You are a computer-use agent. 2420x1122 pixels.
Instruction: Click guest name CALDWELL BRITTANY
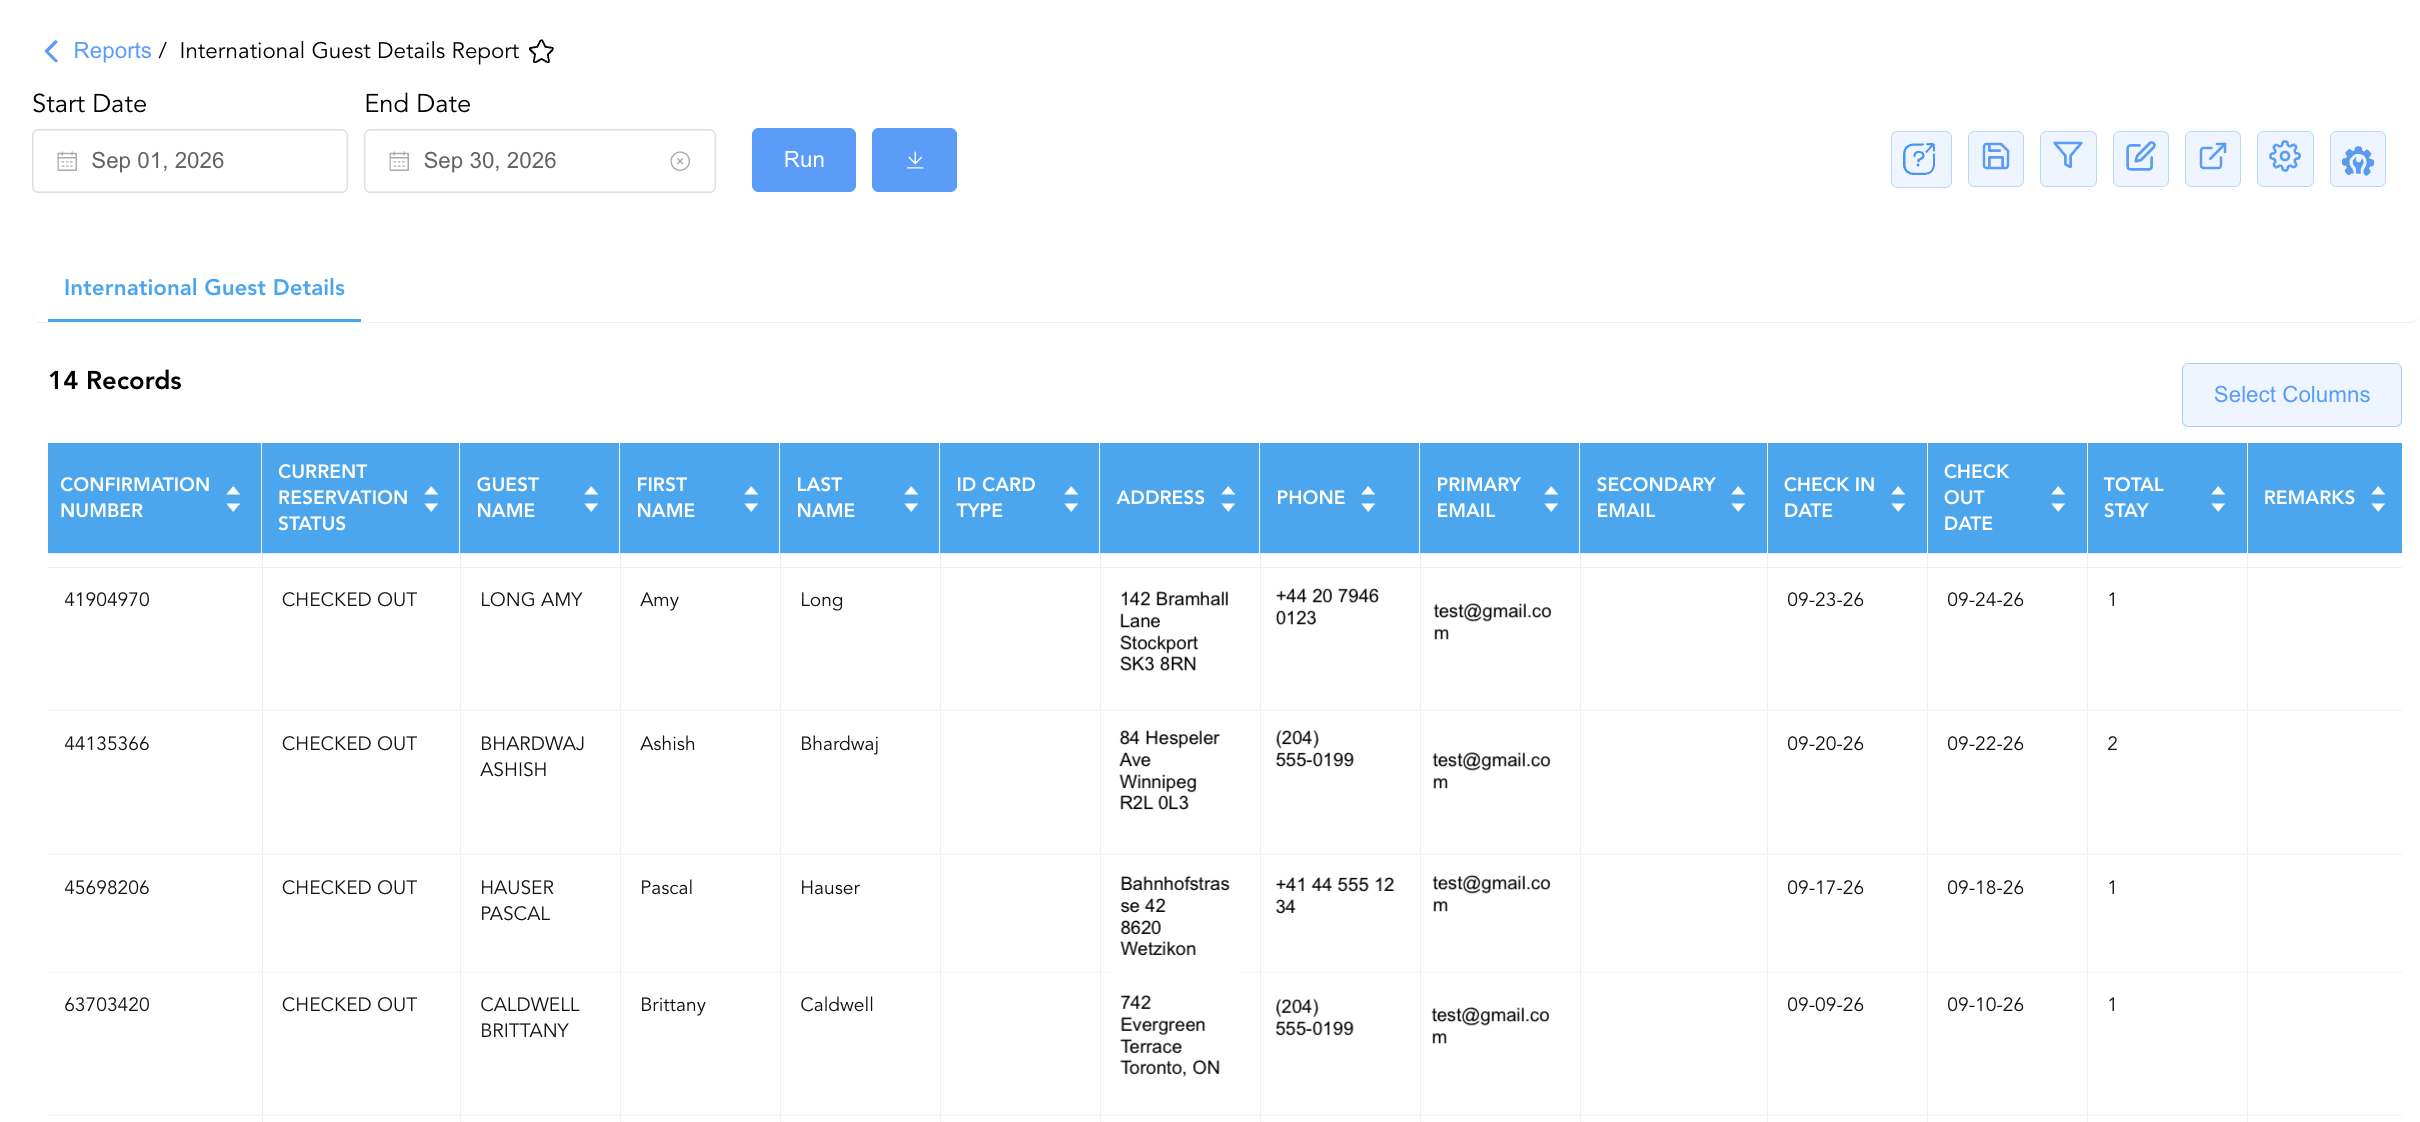coord(530,1018)
